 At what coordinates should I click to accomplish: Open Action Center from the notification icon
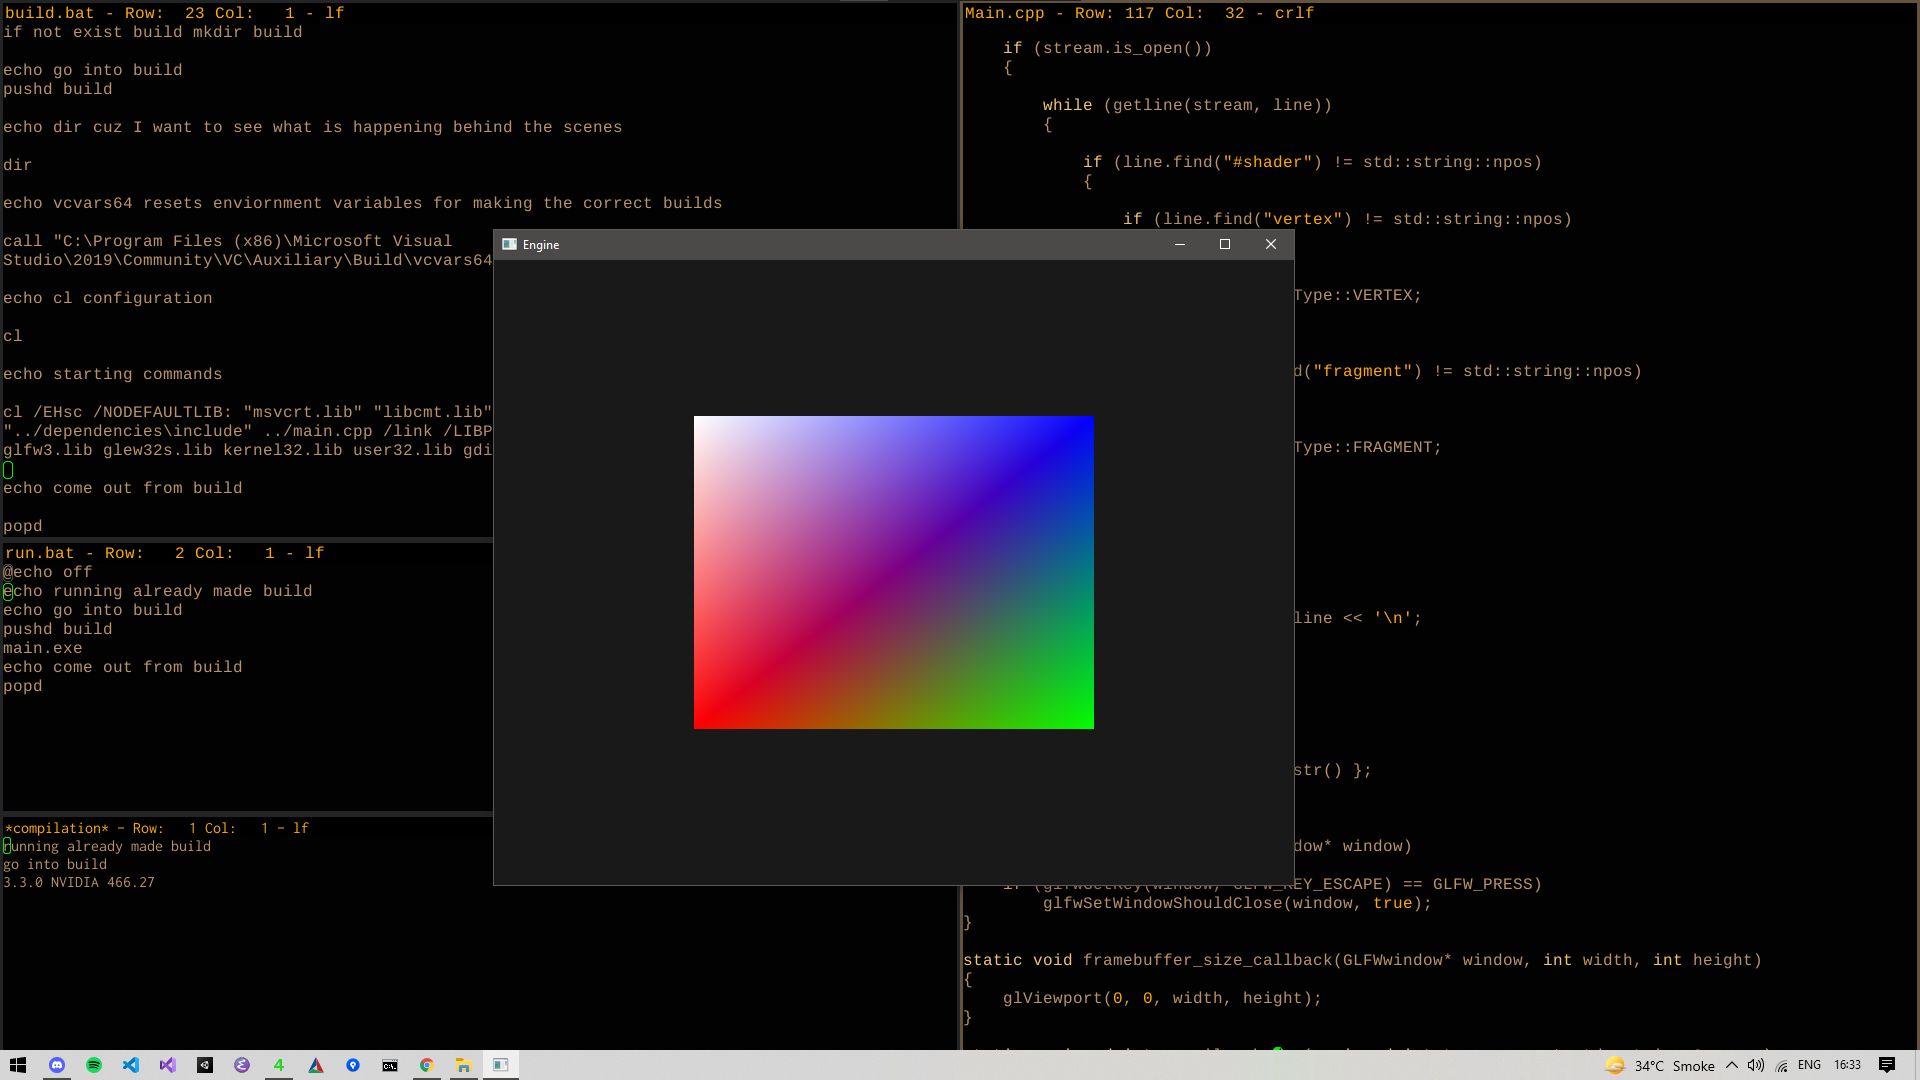[1888, 1065]
